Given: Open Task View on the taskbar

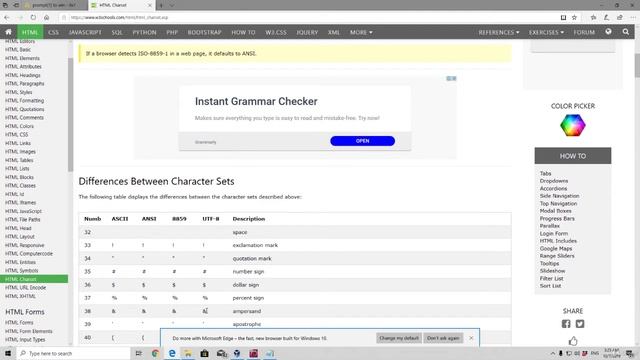Looking at the screenshot, I should (x=138, y=353).
